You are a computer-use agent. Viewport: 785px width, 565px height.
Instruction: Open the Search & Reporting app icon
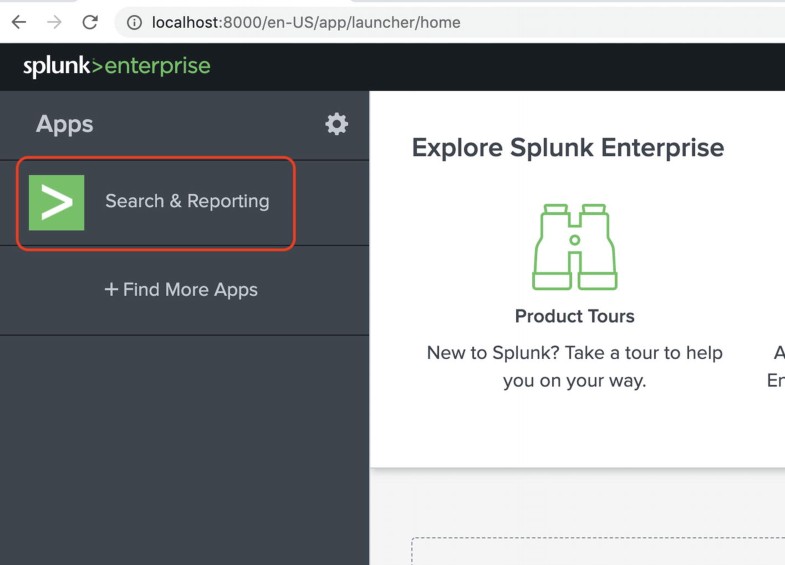[x=57, y=203]
